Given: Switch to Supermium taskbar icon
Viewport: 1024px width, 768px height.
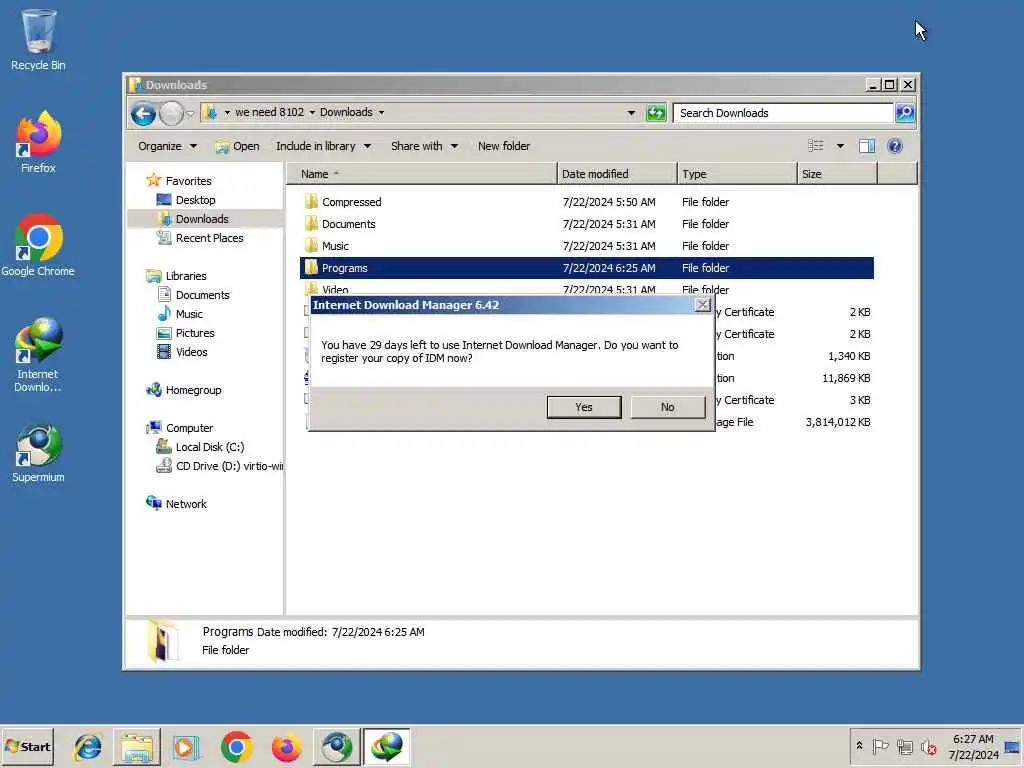Looking at the screenshot, I should coord(336,747).
